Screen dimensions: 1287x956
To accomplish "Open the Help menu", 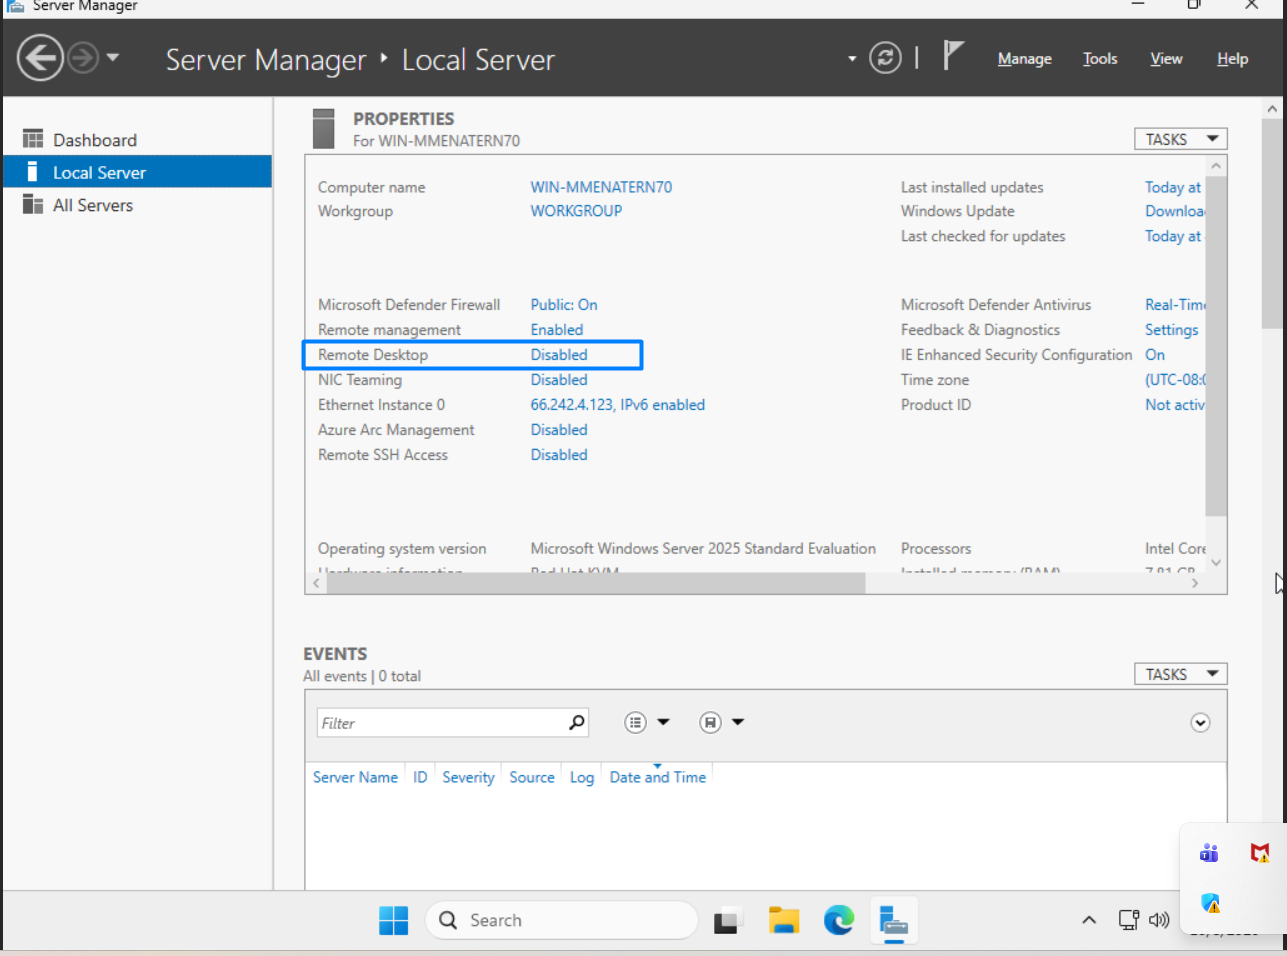I will click(1232, 59).
